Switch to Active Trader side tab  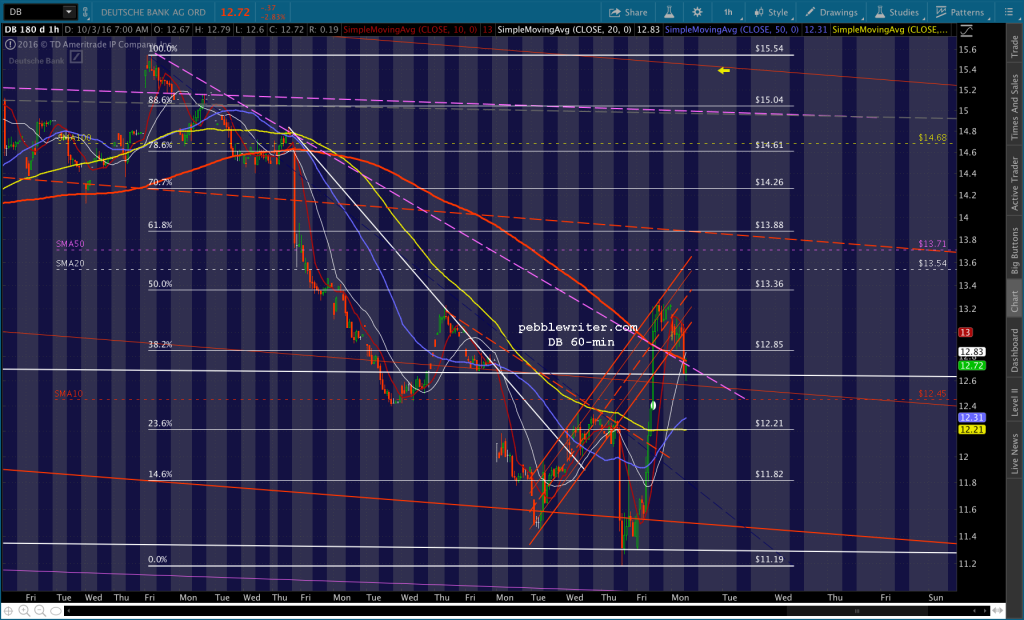[x=1015, y=184]
